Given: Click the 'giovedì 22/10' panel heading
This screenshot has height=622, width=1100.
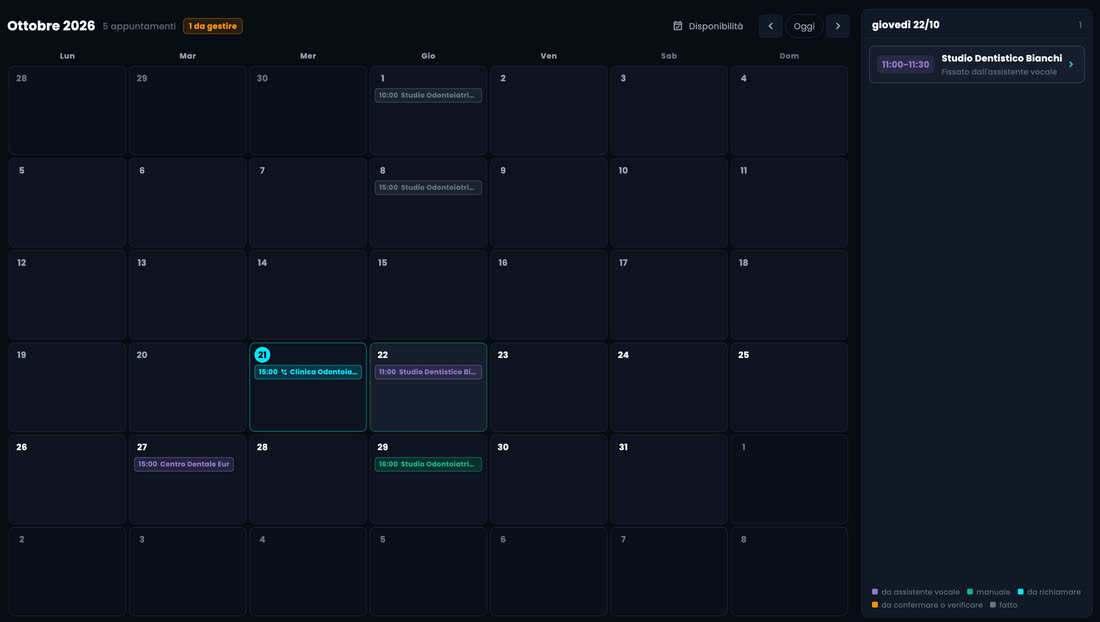Looking at the screenshot, I should [906, 25].
